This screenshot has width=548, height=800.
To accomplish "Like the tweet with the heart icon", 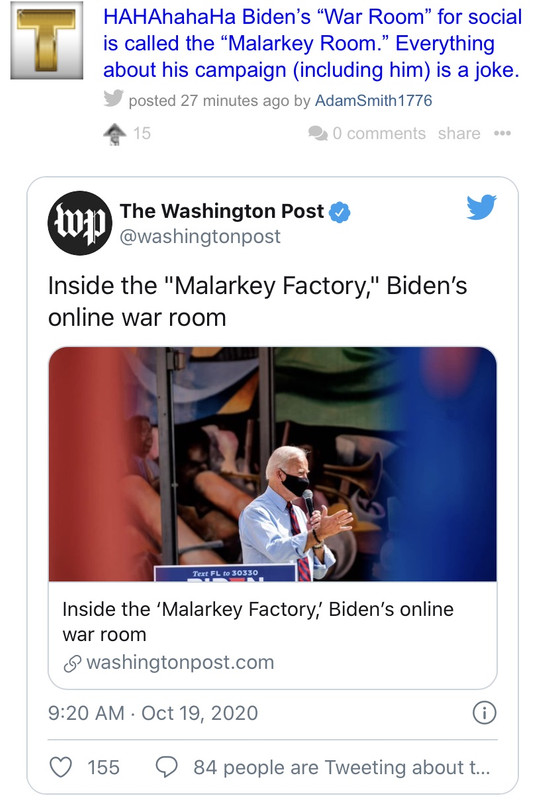I will click(61, 767).
